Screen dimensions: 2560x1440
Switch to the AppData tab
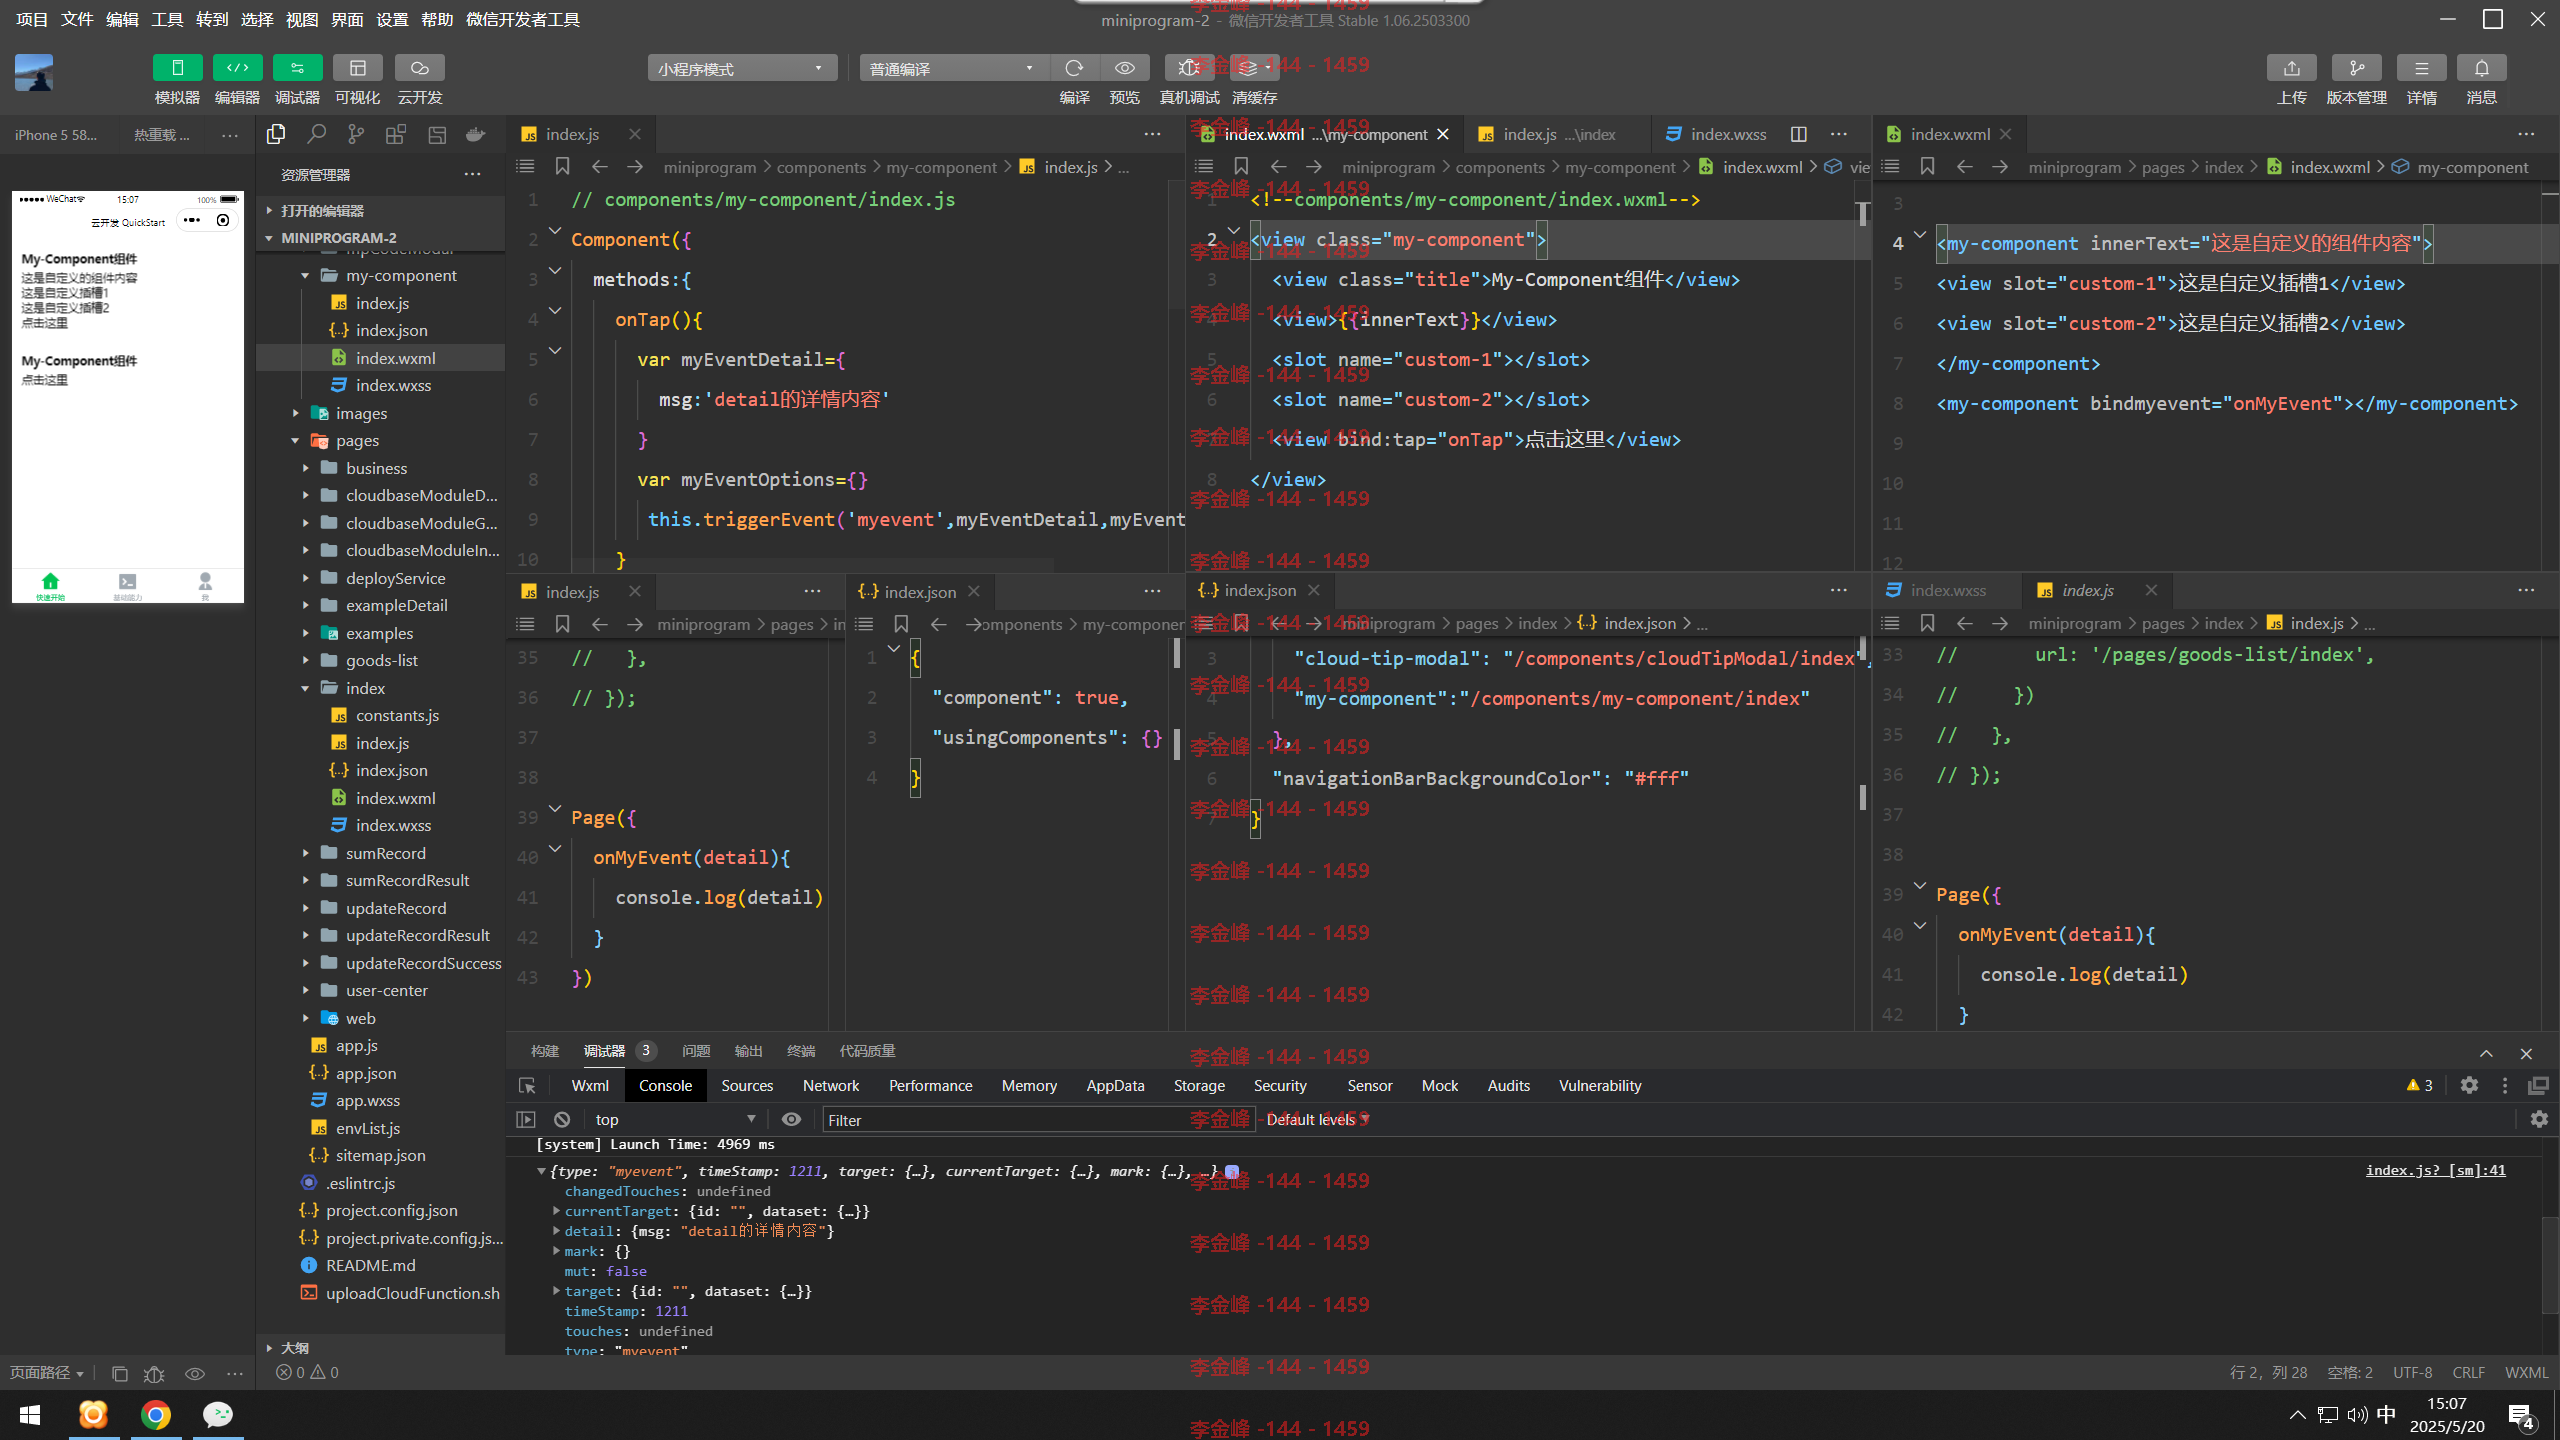point(1115,1085)
